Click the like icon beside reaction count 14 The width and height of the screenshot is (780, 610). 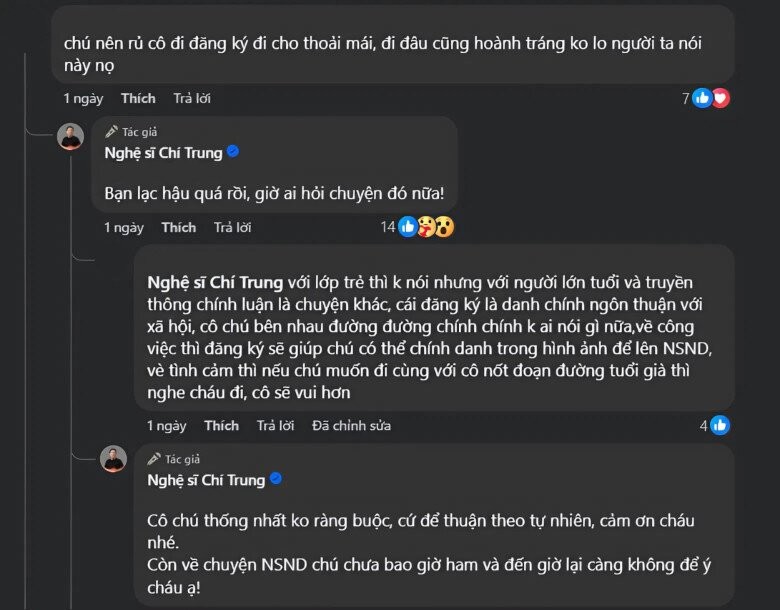[408, 227]
